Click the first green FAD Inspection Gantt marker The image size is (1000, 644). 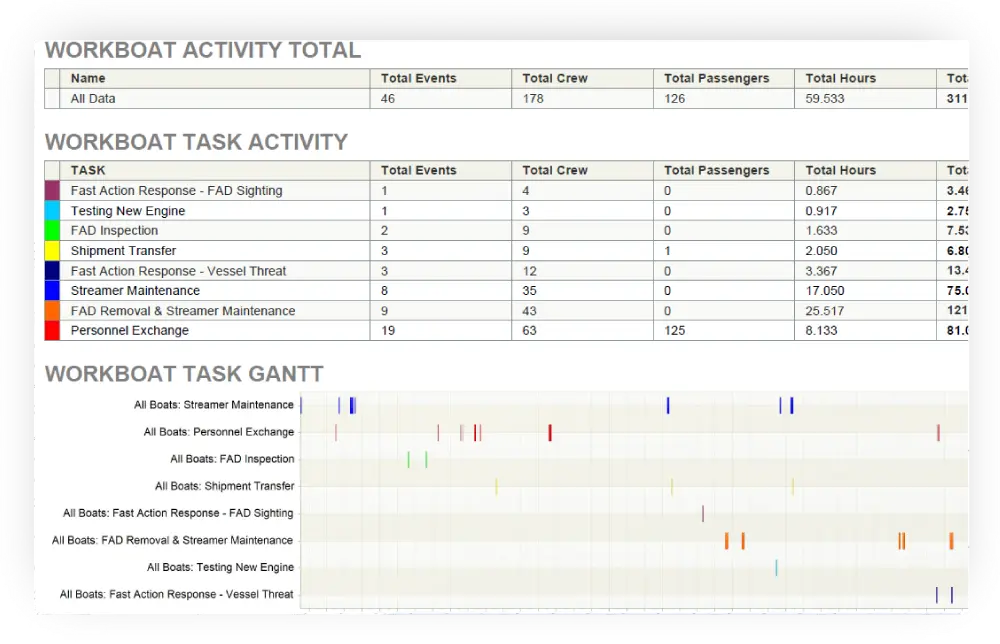408,459
